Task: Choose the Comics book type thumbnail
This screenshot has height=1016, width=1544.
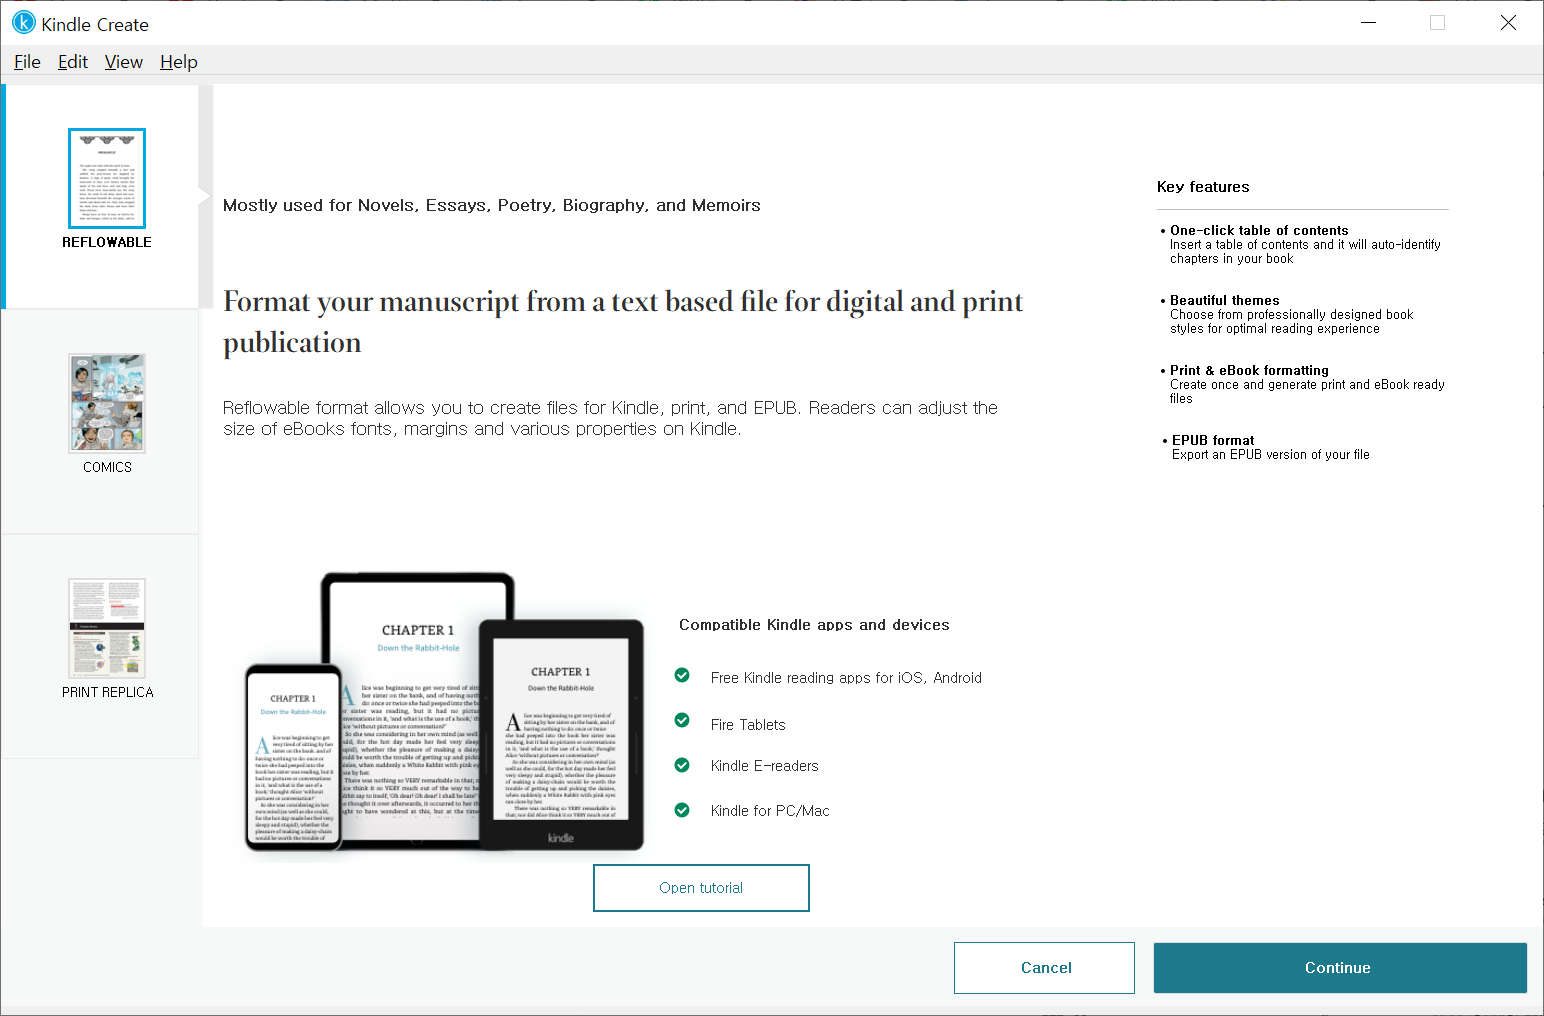Action: pos(107,403)
